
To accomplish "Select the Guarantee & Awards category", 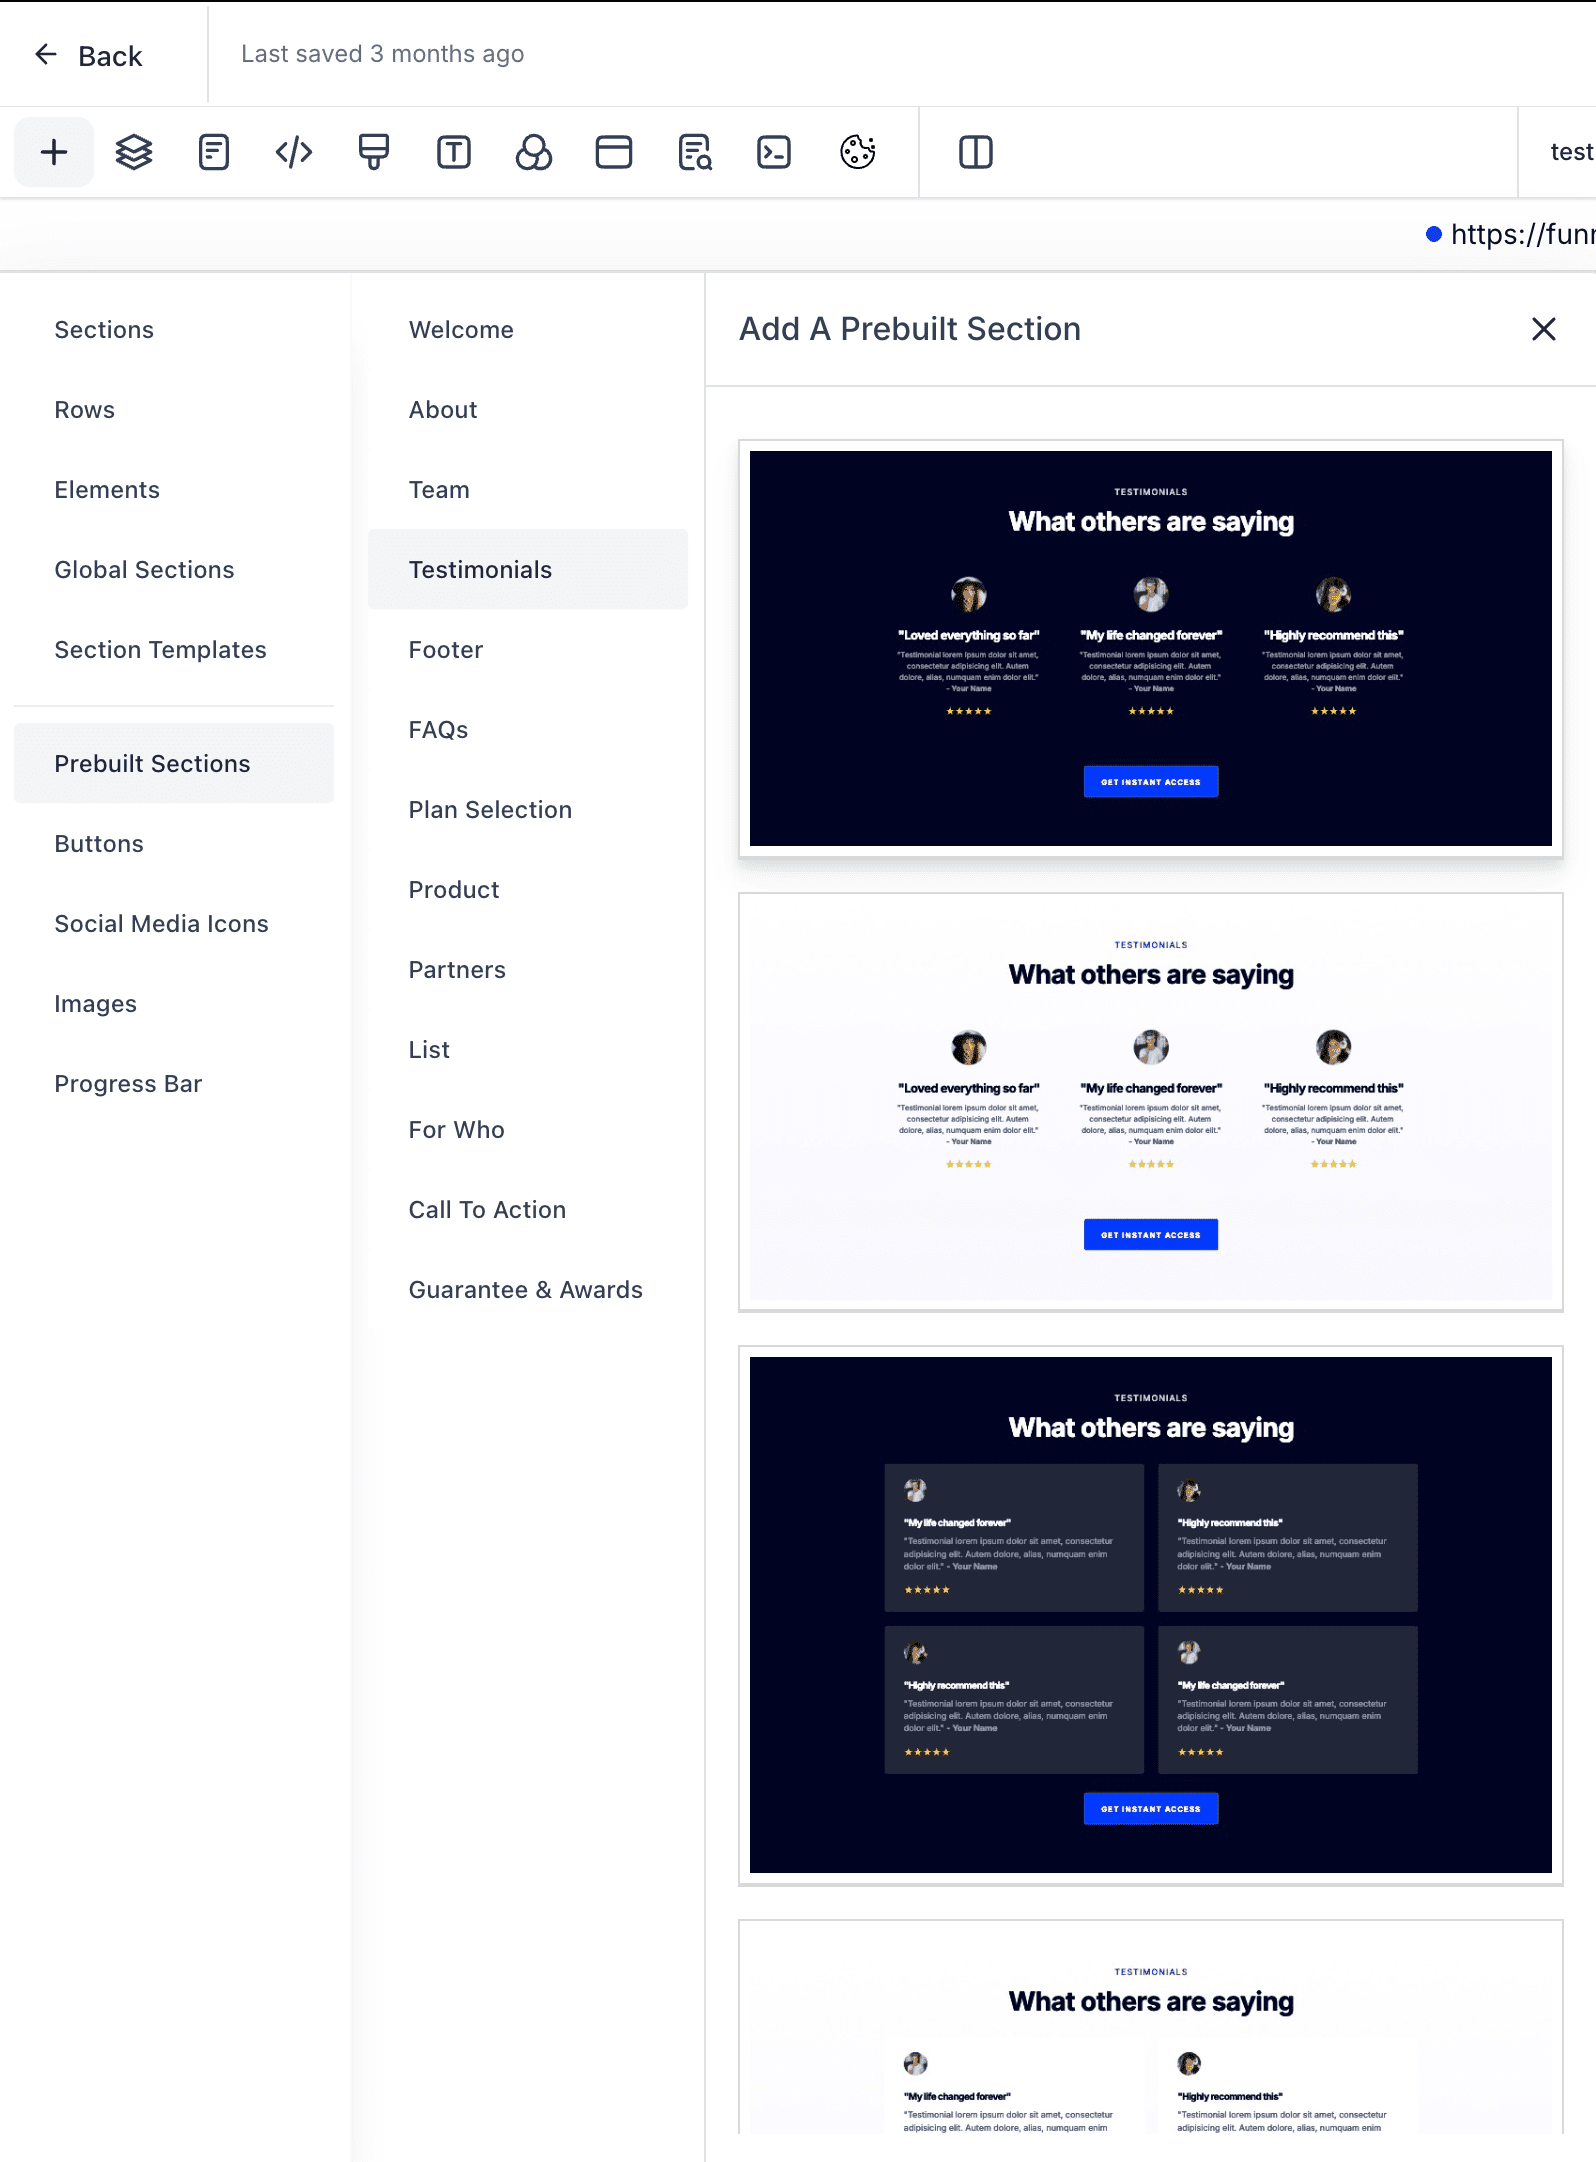I will [x=528, y=1290].
